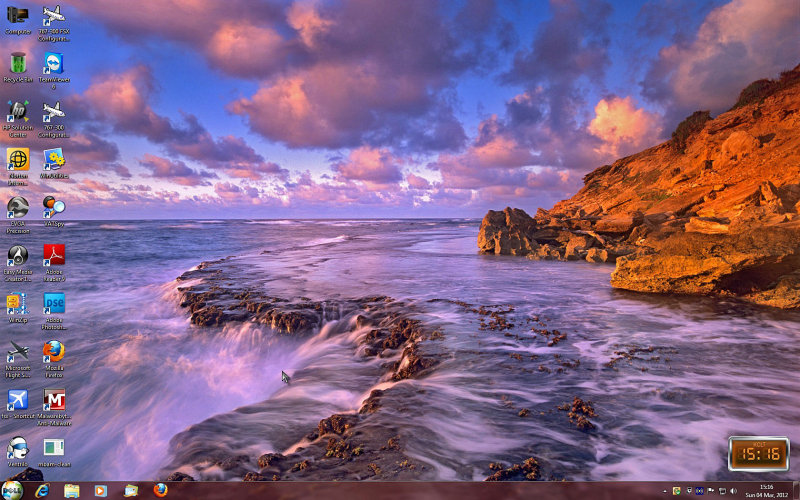Screen dimensions: 800x500
Task: Click the Action Center flag icon
Action: [x=711, y=491]
